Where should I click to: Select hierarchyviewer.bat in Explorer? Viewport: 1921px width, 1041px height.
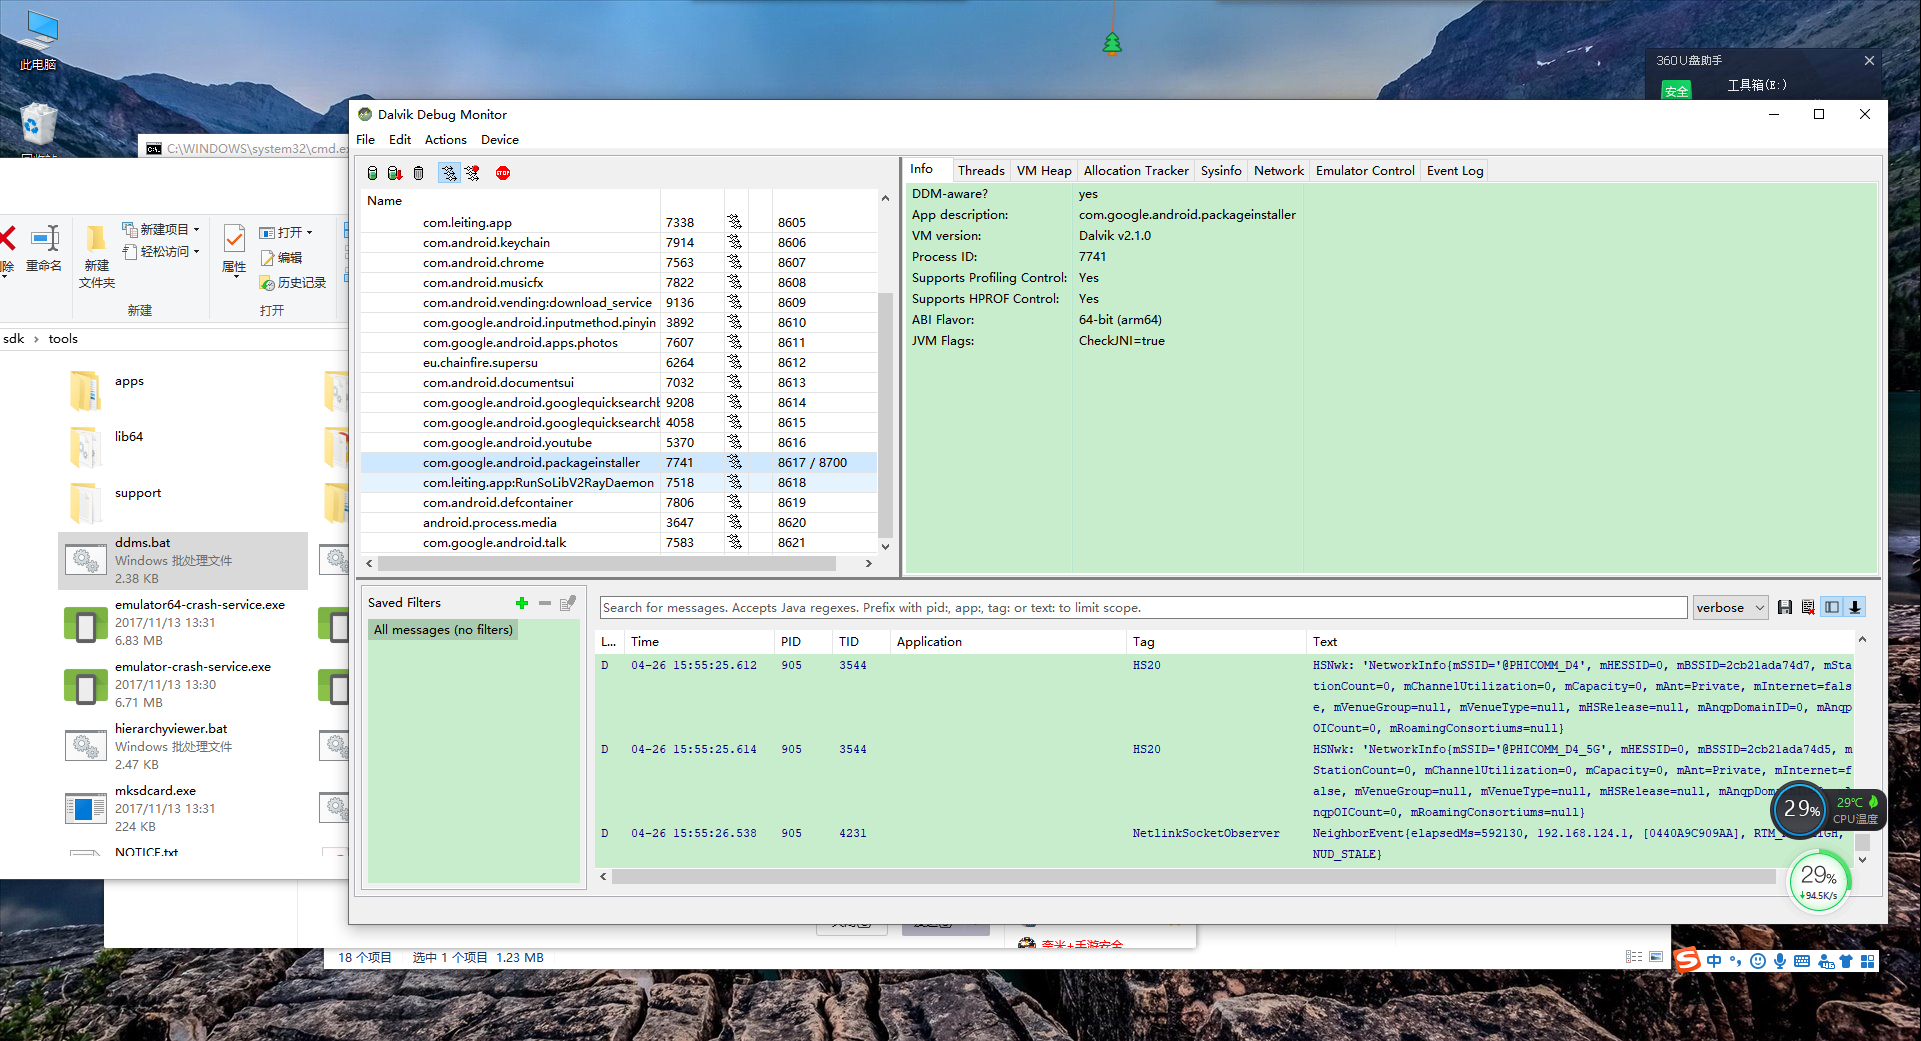point(183,747)
